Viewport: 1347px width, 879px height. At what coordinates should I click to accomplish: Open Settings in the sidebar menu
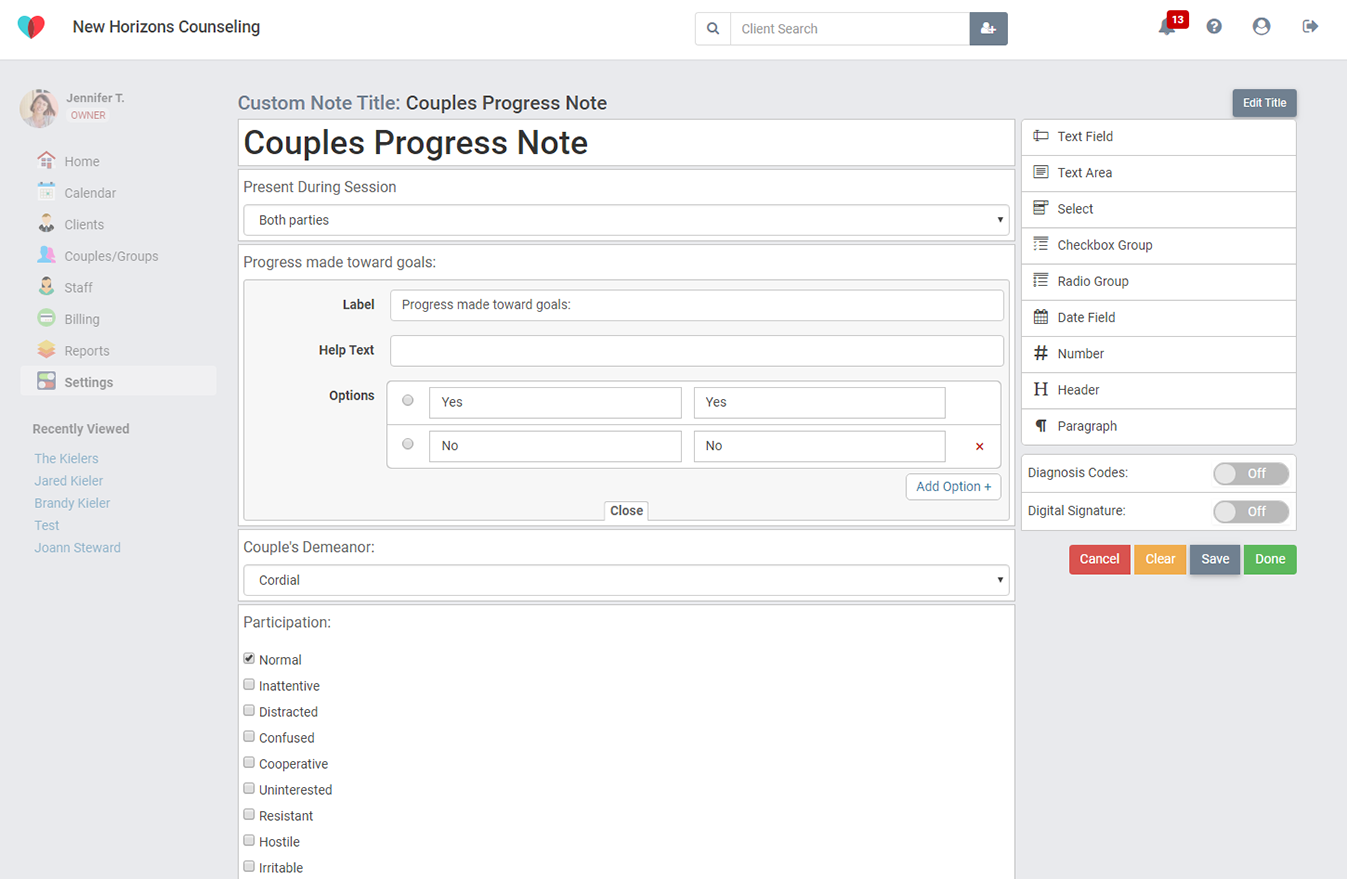click(x=89, y=382)
